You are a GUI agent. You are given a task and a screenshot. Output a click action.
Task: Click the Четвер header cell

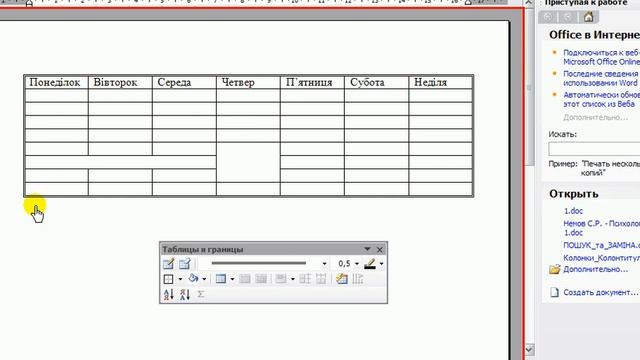tap(248, 82)
